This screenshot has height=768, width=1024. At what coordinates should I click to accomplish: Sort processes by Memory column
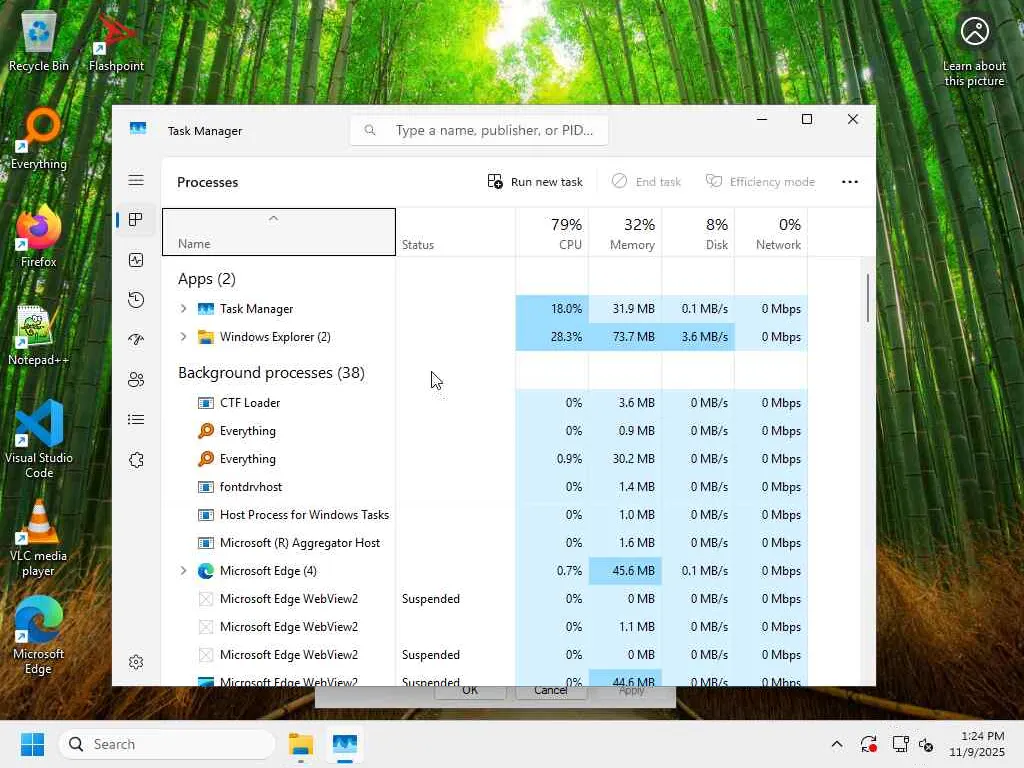pos(625,232)
